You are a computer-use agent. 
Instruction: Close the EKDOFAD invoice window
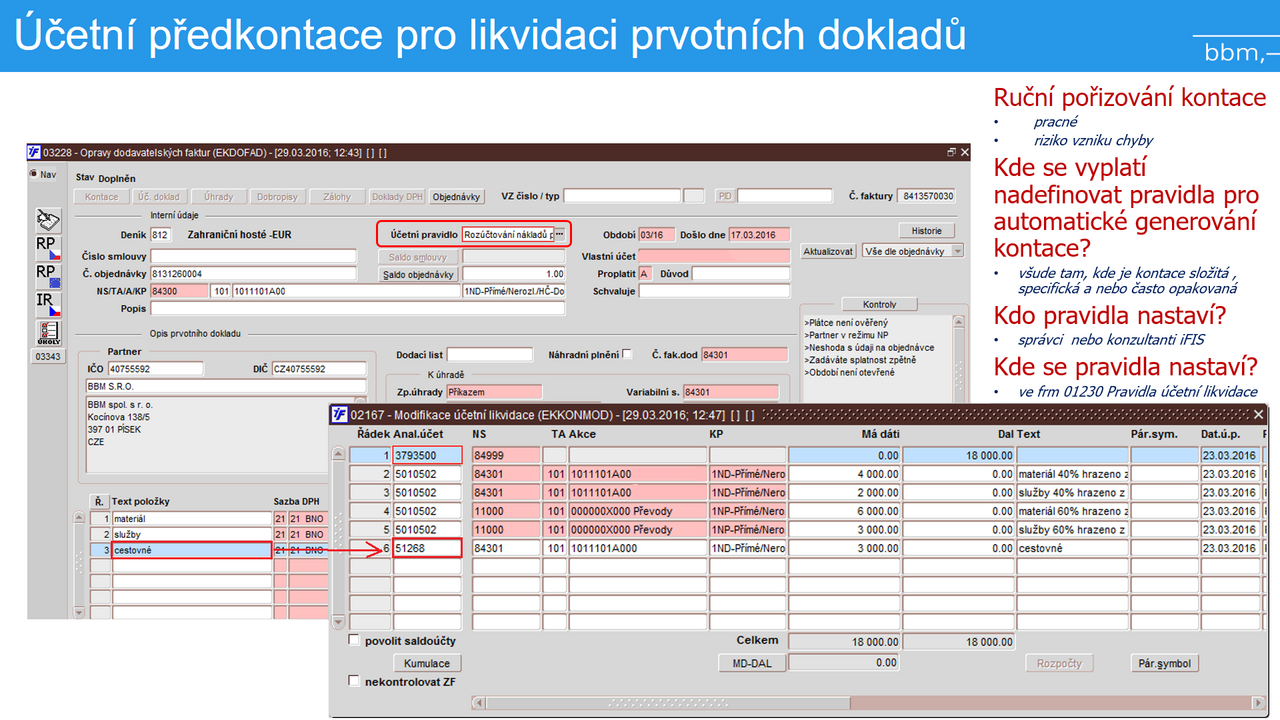[x=964, y=153]
